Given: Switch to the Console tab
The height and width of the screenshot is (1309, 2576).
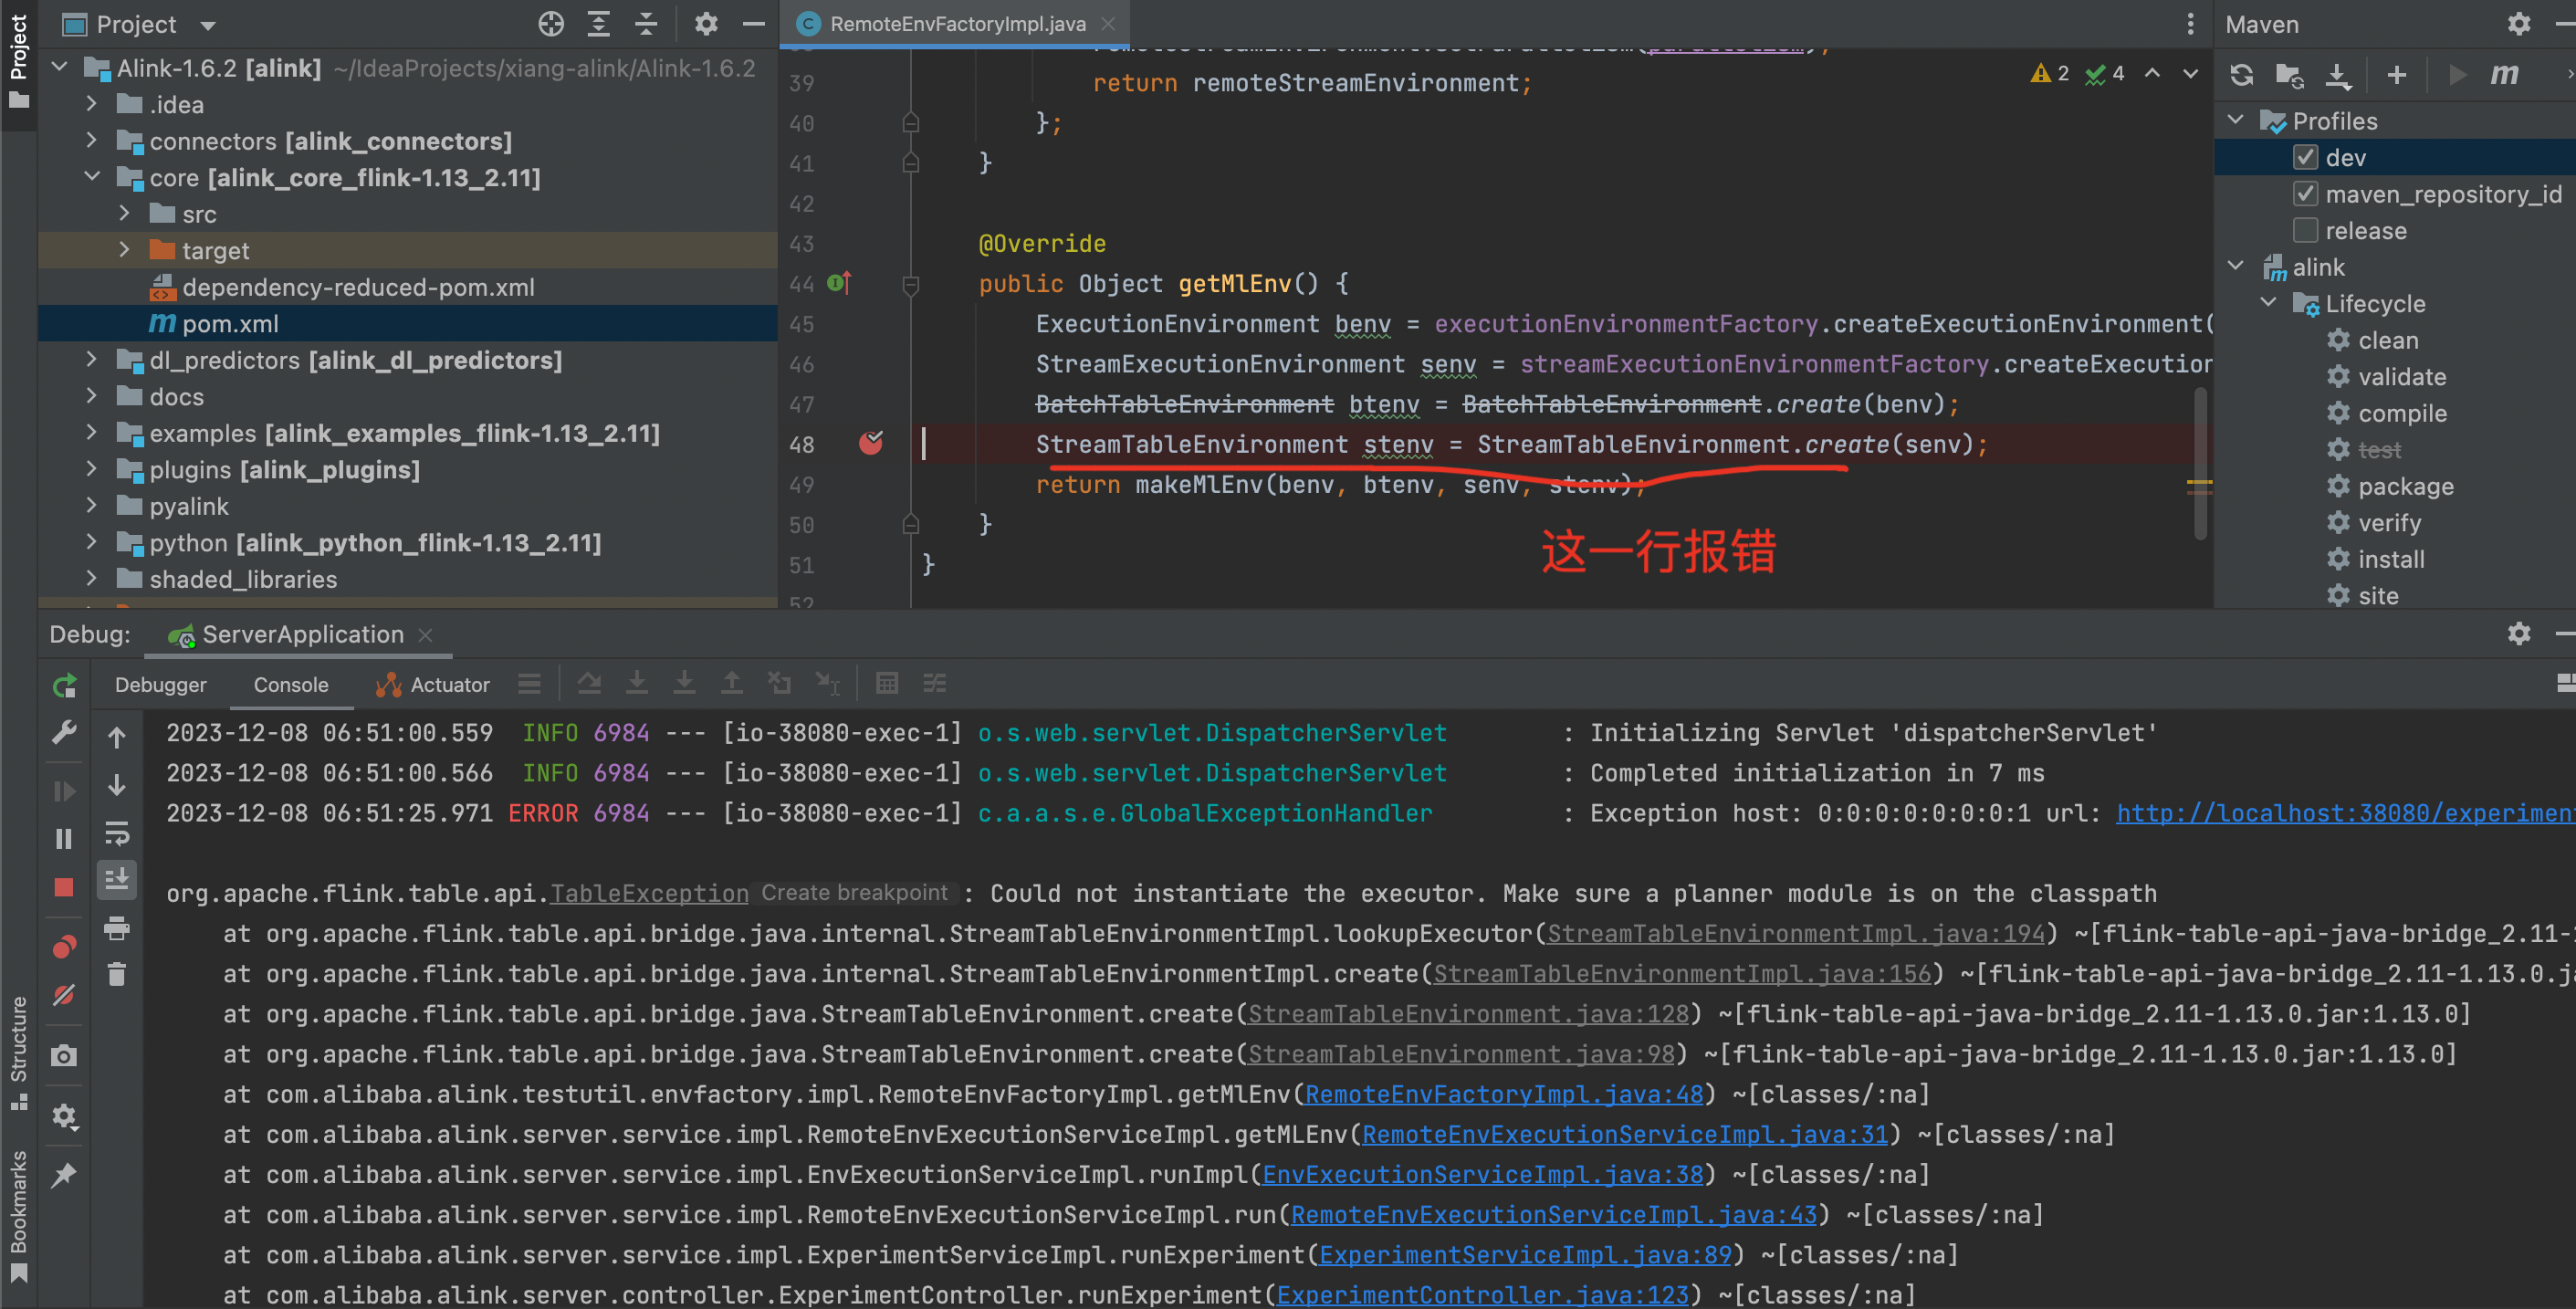Looking at the screenshot, I should pyautogui.click(x=291, y=685).
